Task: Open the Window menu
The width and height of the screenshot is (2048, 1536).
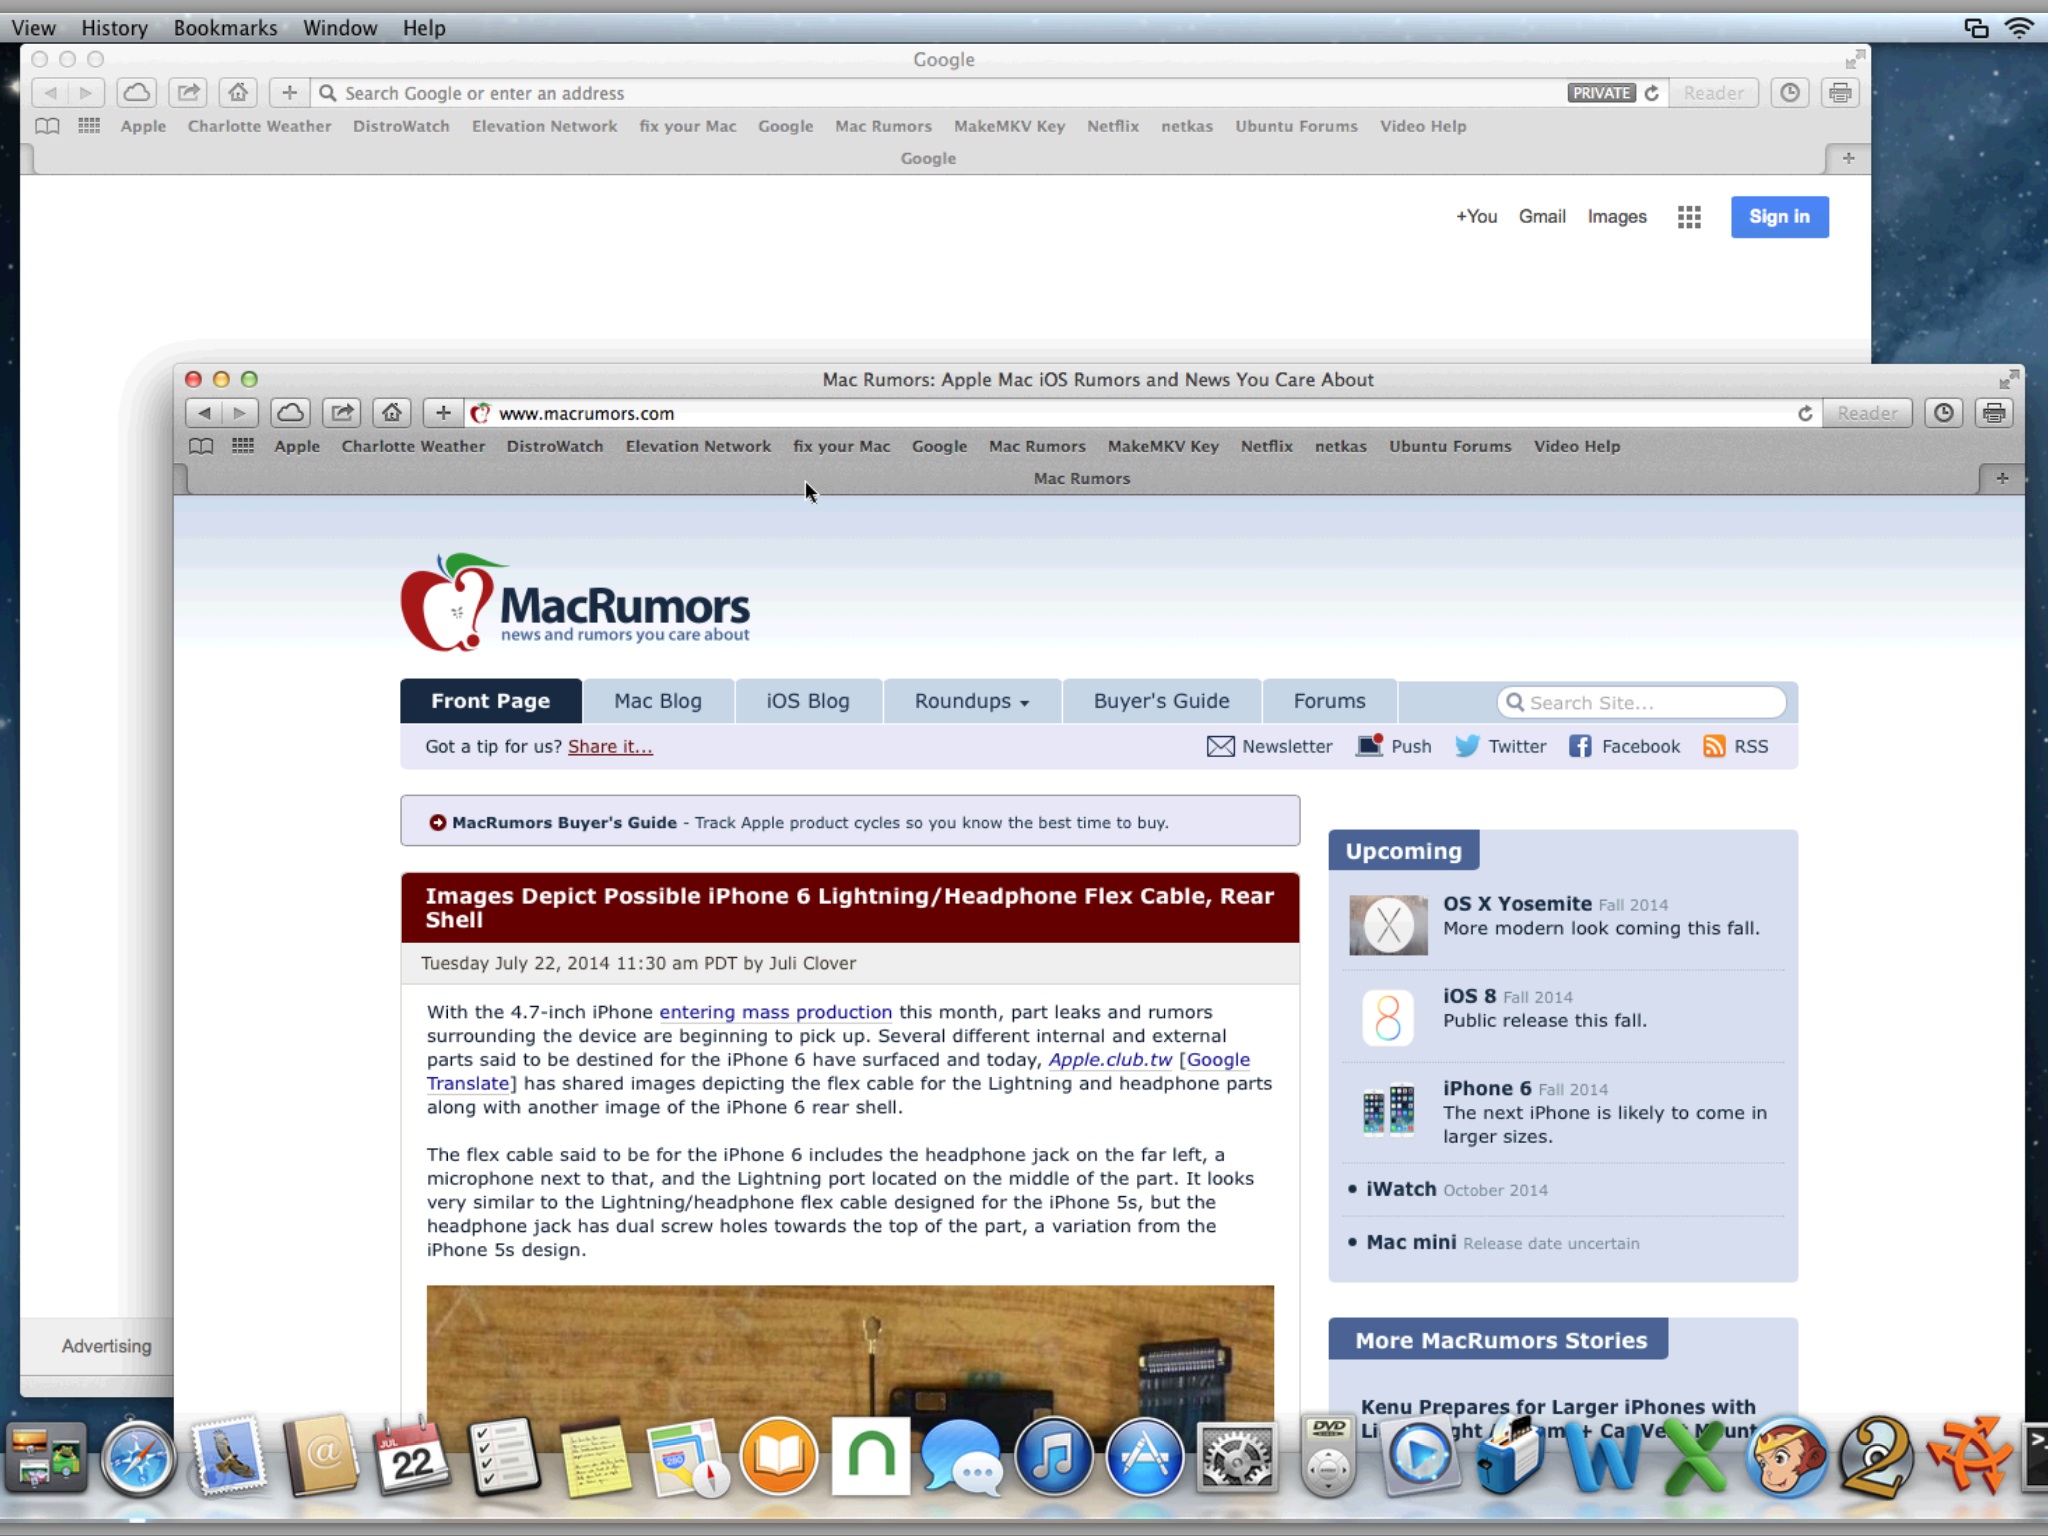Action: click(340, 28)
